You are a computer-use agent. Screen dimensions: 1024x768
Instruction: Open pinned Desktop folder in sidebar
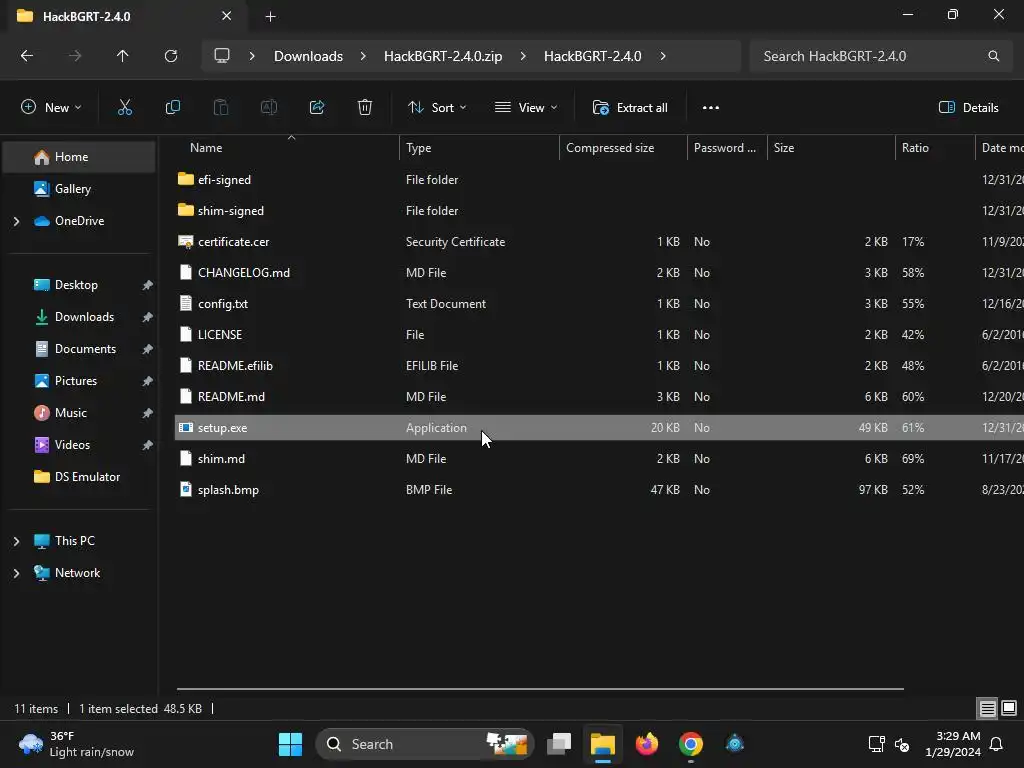[79, 285]
